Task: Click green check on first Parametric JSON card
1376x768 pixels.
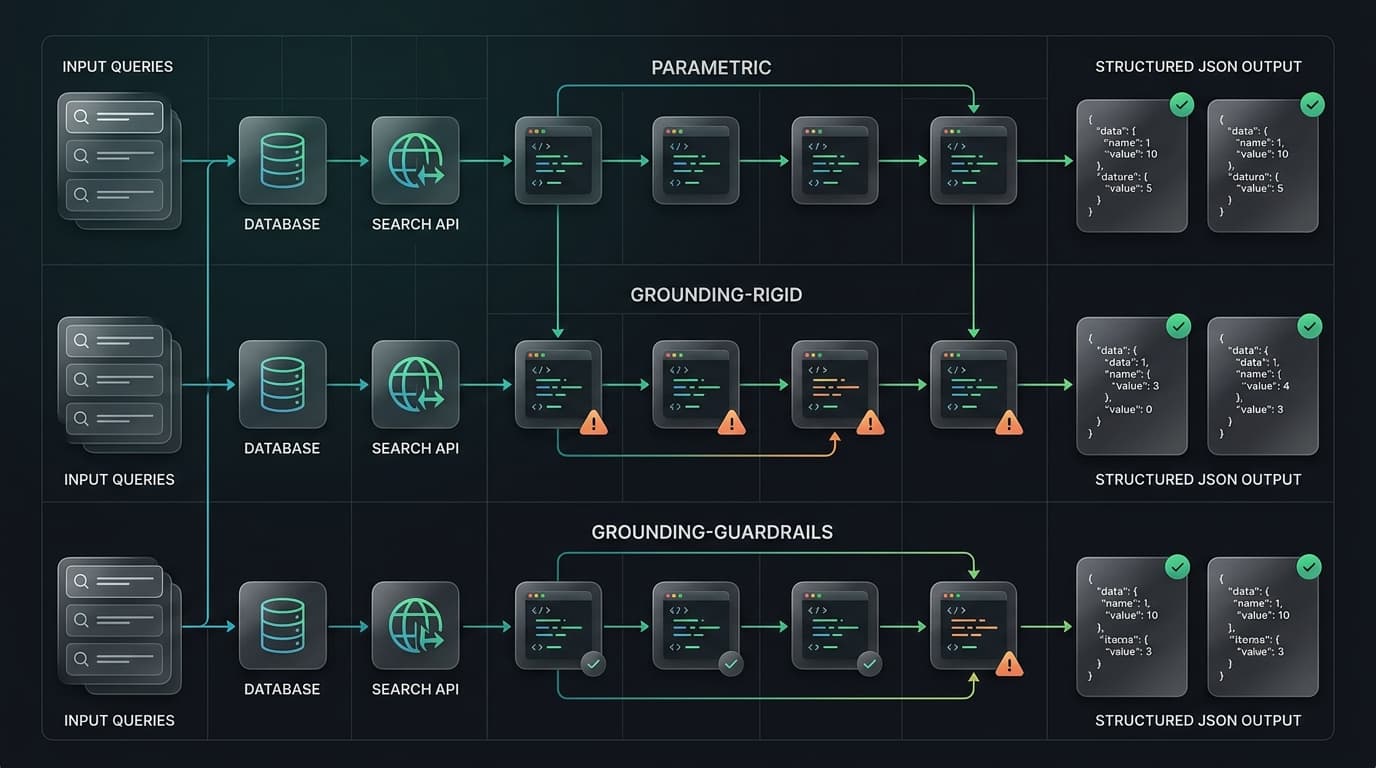Action: pyautogui.click(x=1182, y=104)
